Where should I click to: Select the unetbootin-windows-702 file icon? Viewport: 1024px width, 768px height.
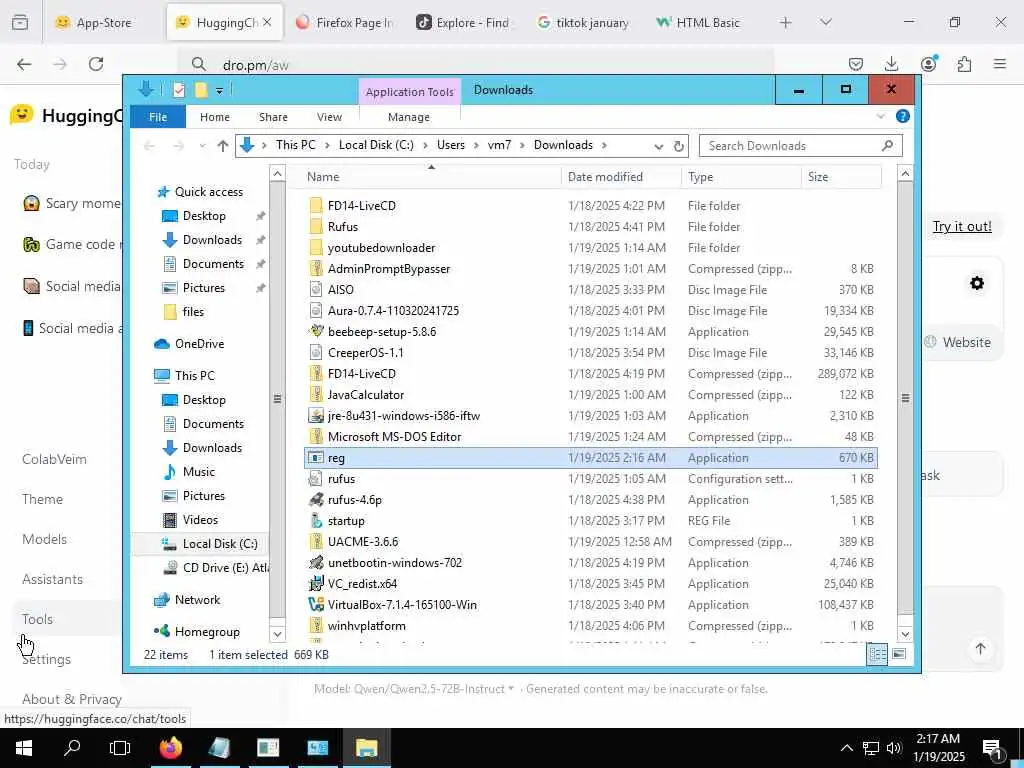(x=316, y=562)
